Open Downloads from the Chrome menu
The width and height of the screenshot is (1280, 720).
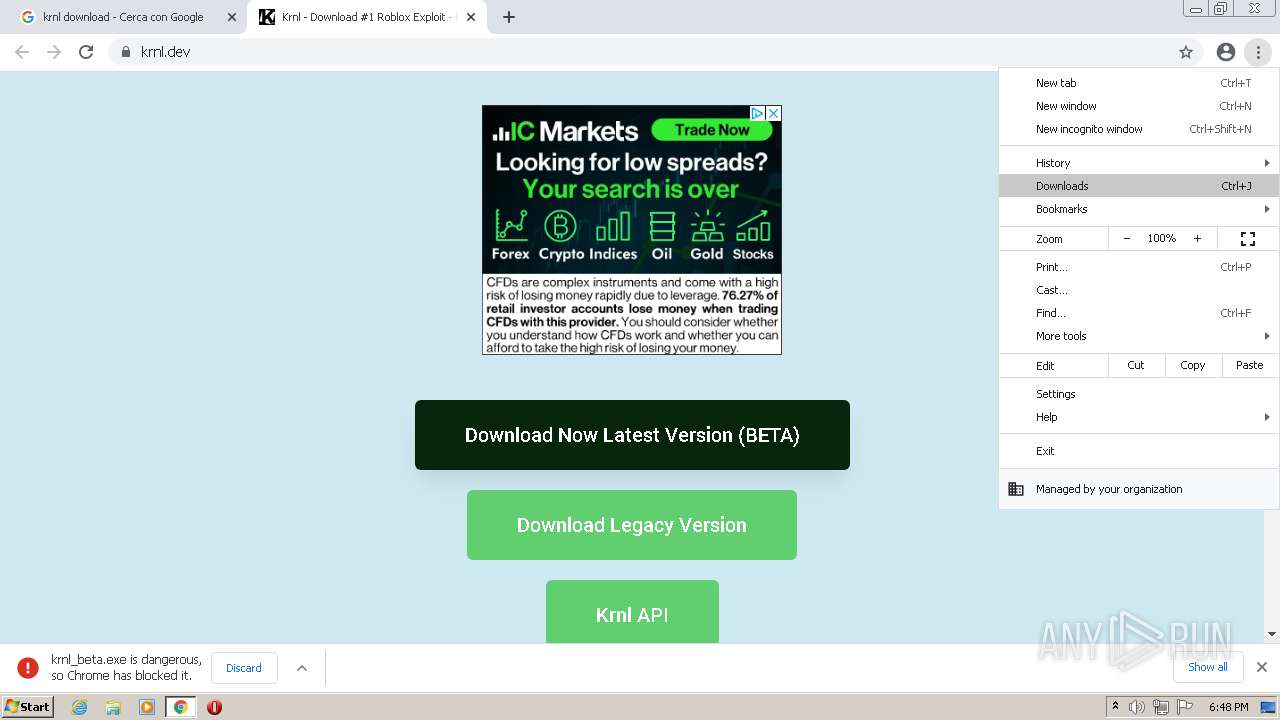(1139, 186)
